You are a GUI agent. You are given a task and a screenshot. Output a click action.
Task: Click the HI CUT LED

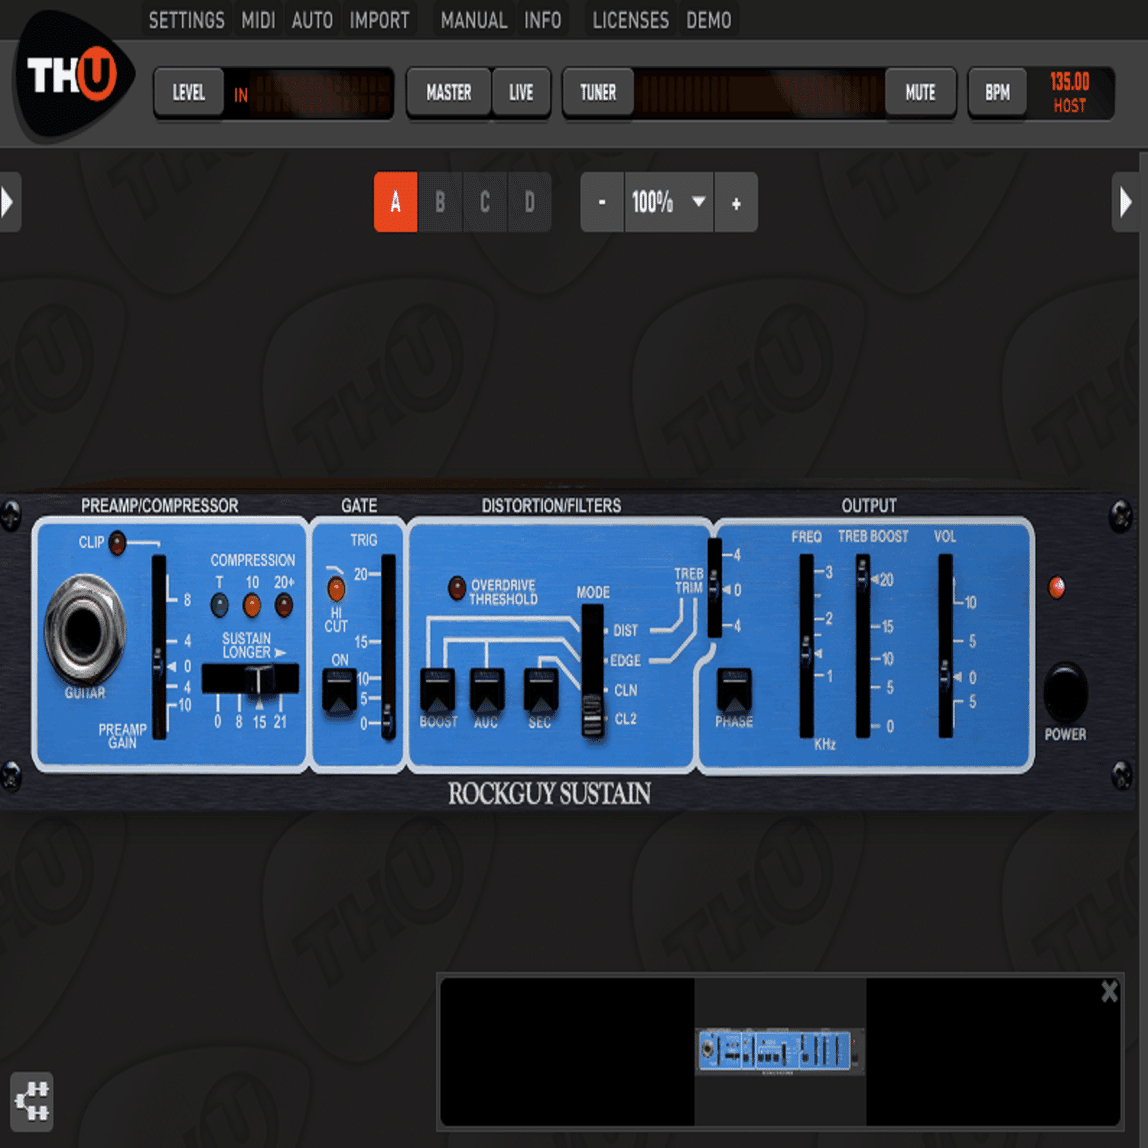336,588
